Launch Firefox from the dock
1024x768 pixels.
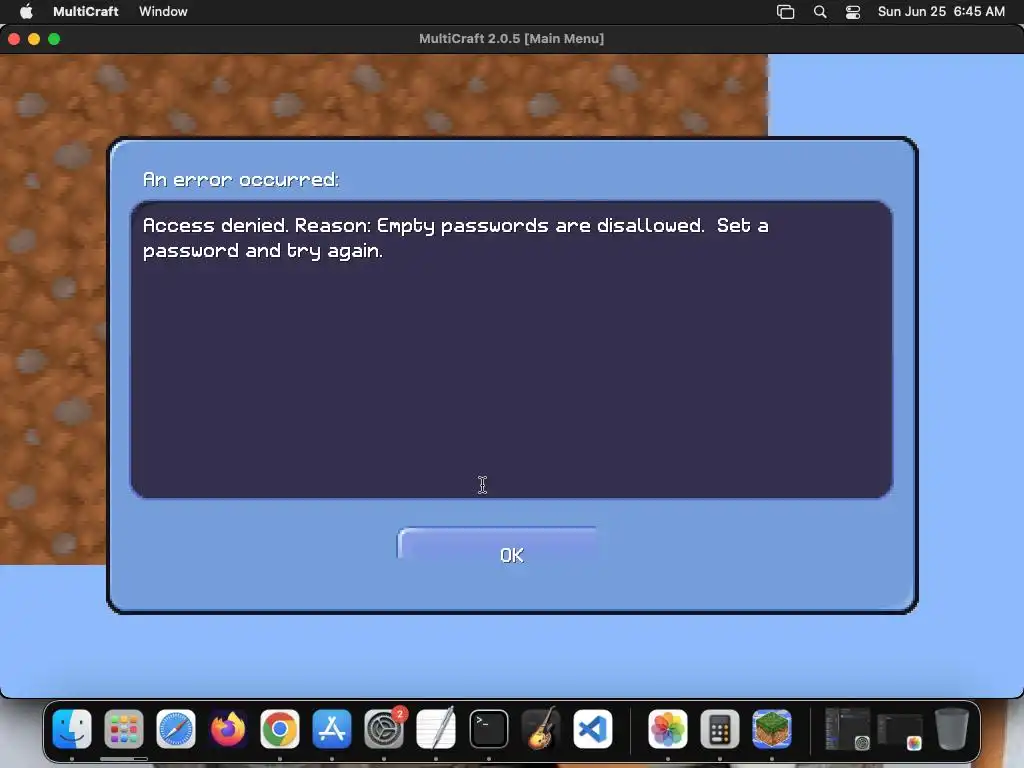coord(228,729)
